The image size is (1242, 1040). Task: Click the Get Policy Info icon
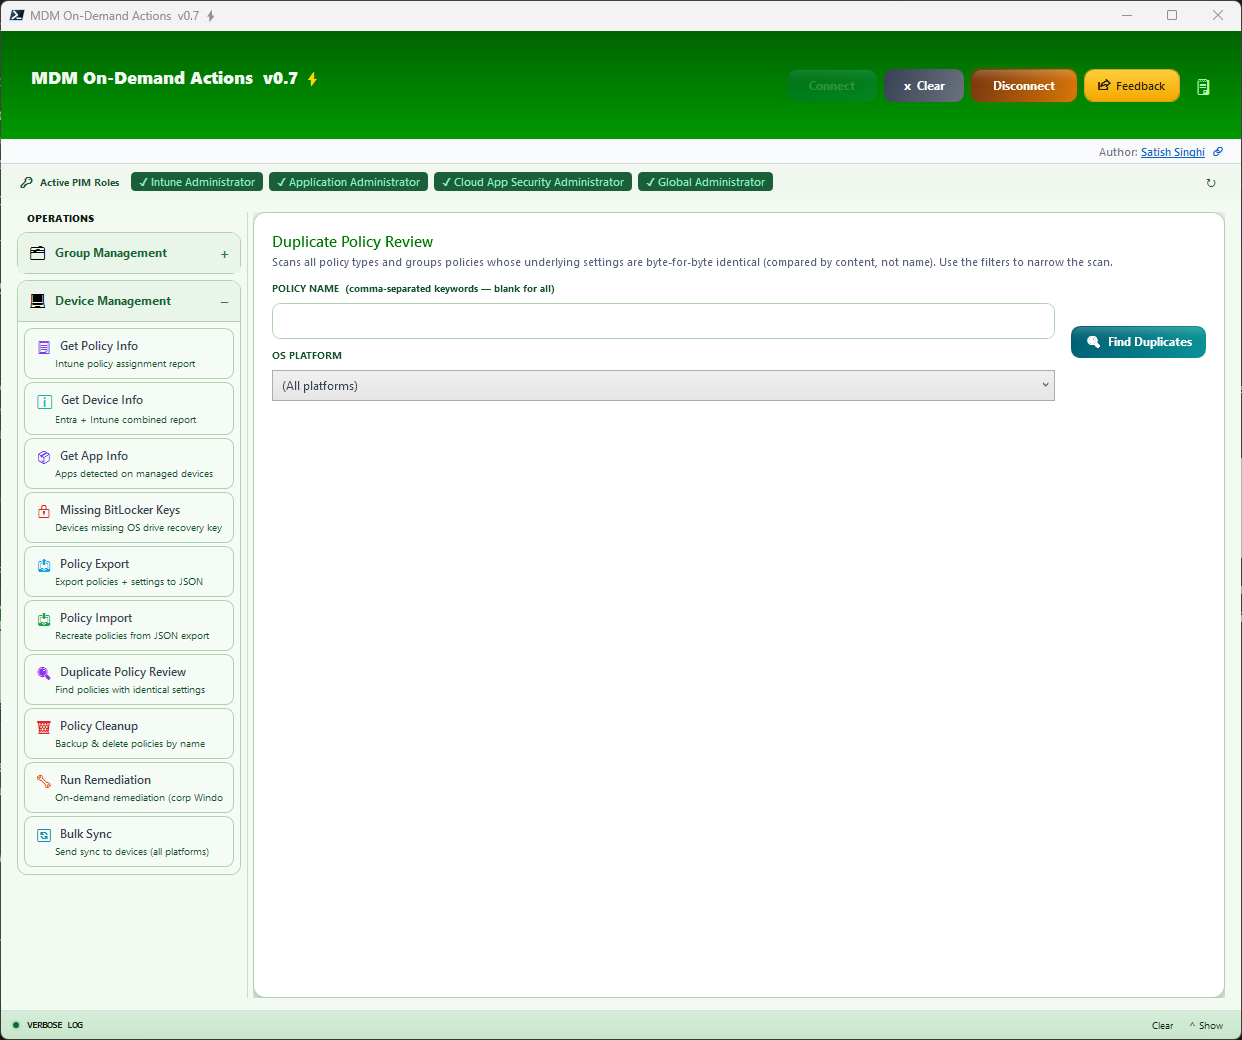click(44, 347)
